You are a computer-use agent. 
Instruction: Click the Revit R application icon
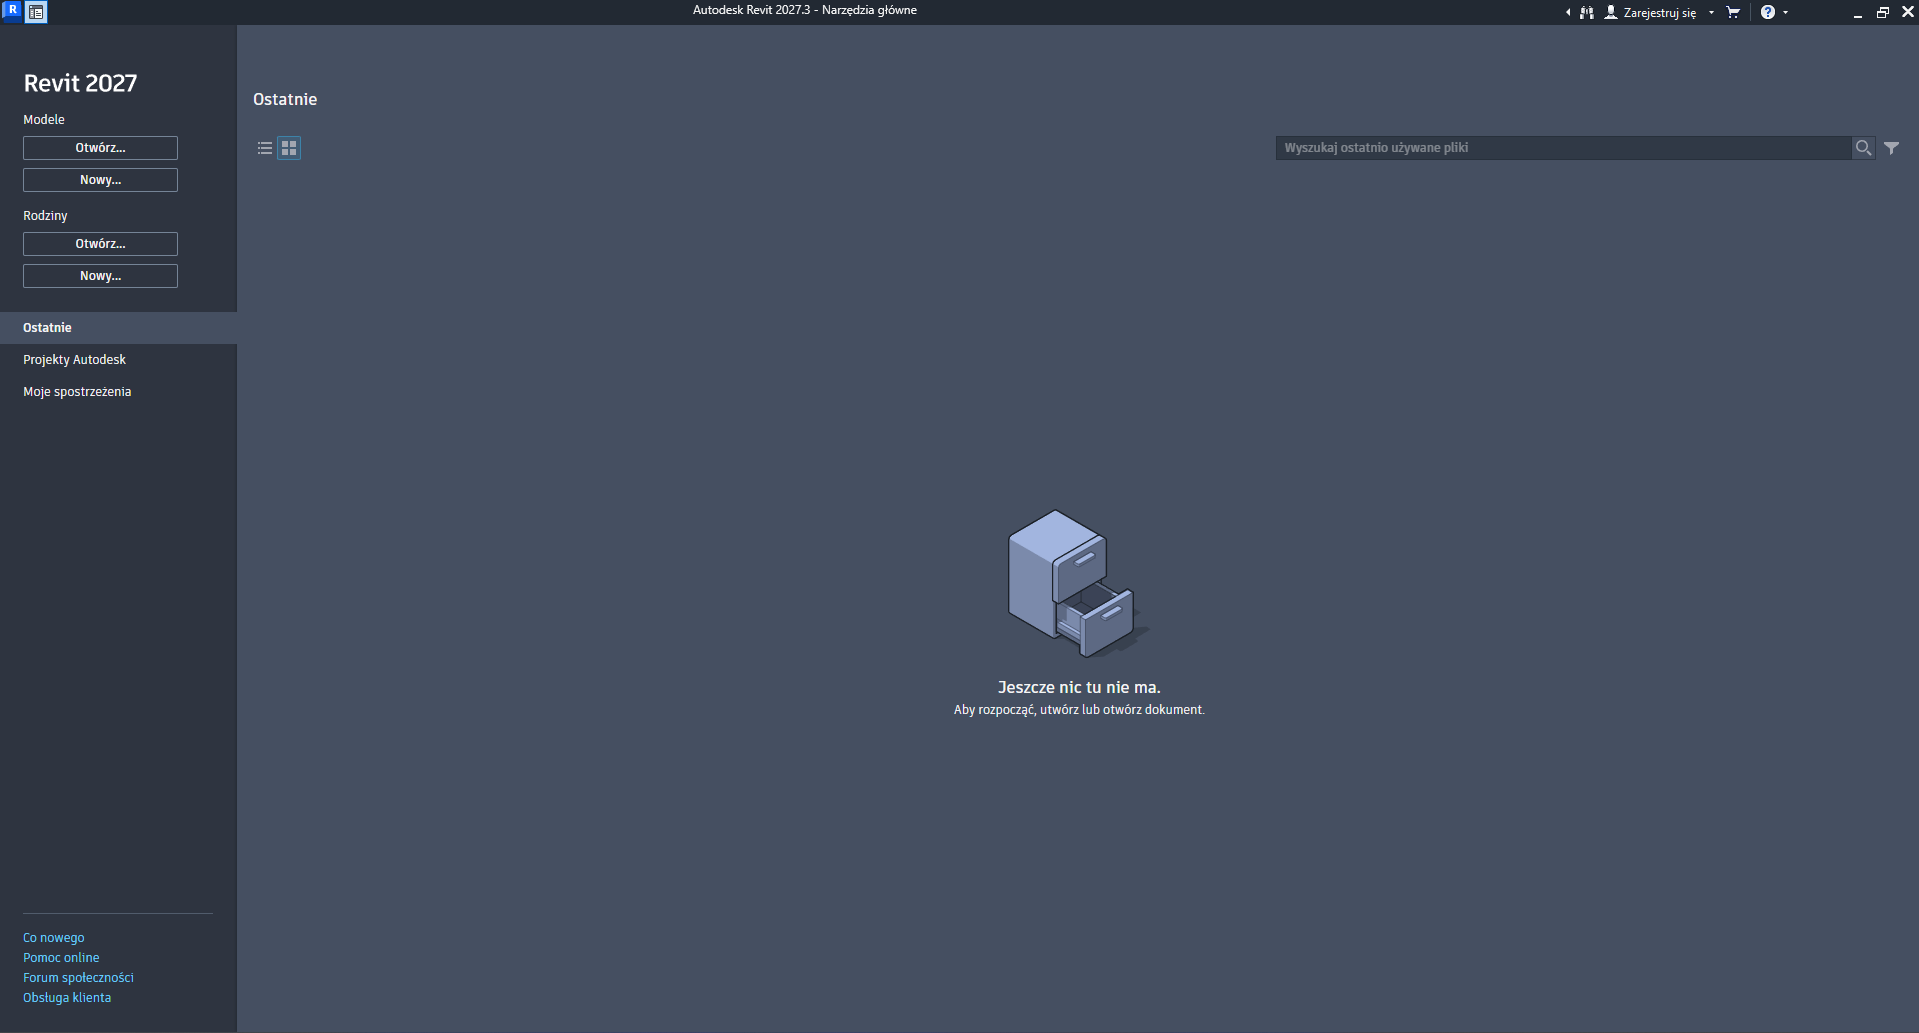click(x=12, y=11)
